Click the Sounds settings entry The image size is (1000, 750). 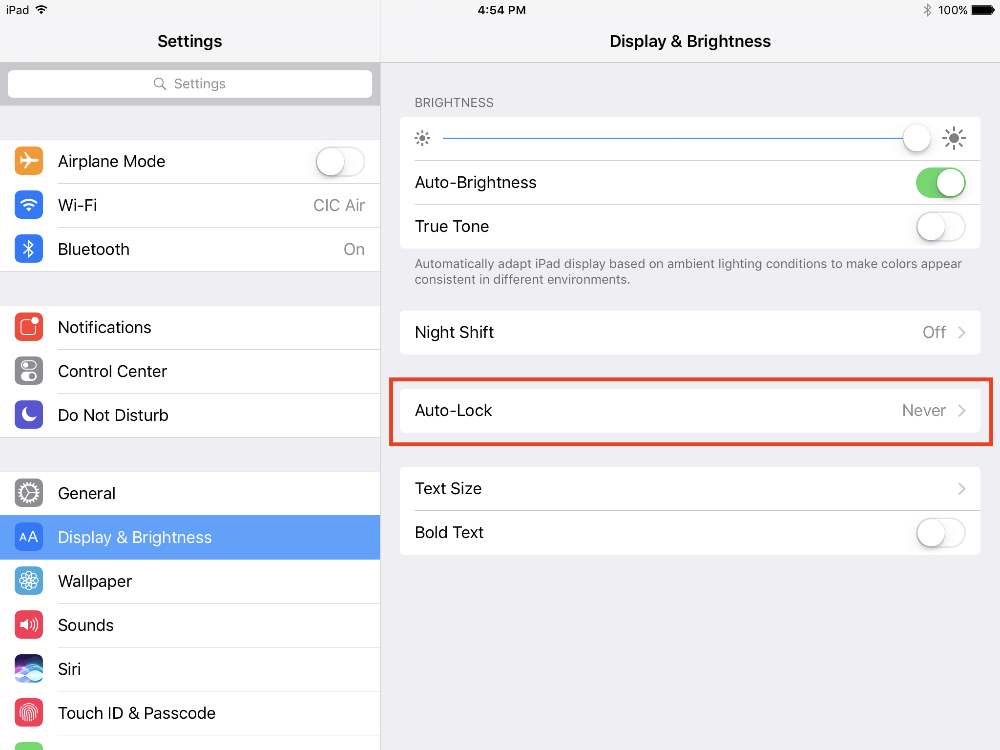tap(190, 625)
